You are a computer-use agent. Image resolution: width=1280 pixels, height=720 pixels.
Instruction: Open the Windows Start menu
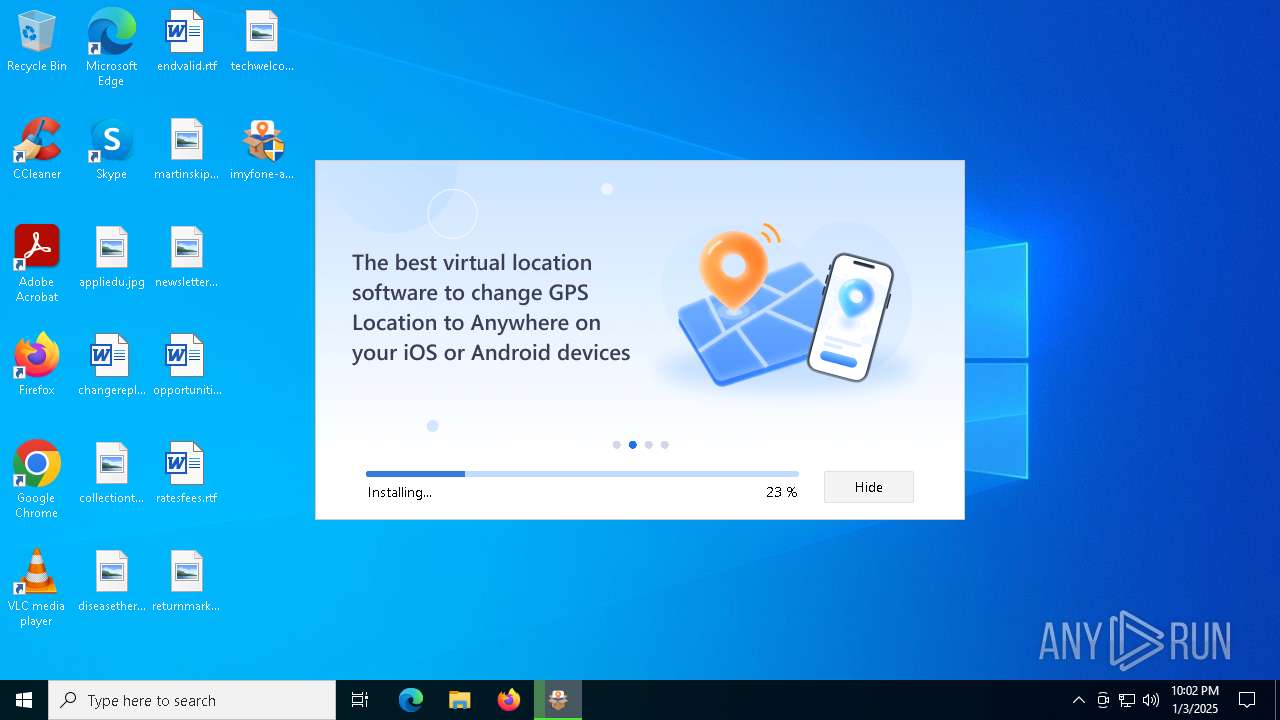[x=24, y=700]
